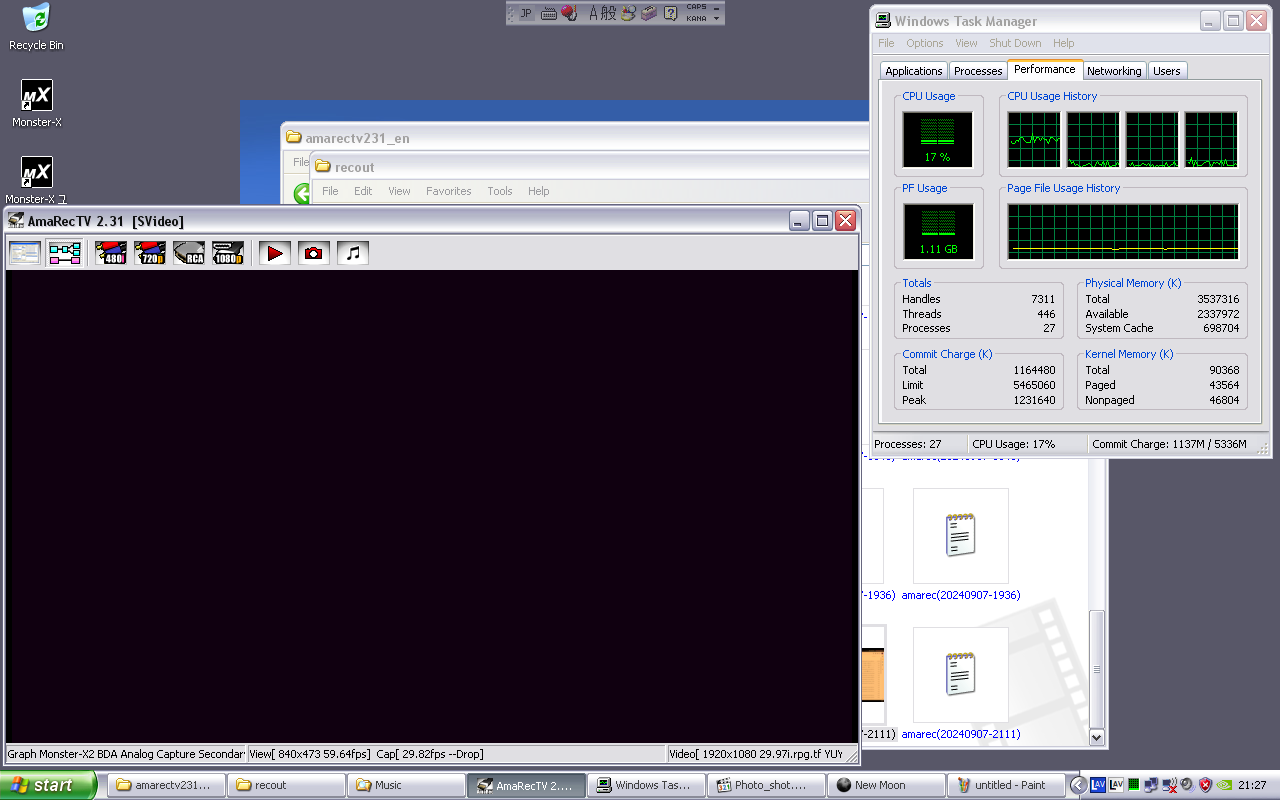Open Task Manager Shut Down menu
1280x800 pixels.
coord(1015,43)
